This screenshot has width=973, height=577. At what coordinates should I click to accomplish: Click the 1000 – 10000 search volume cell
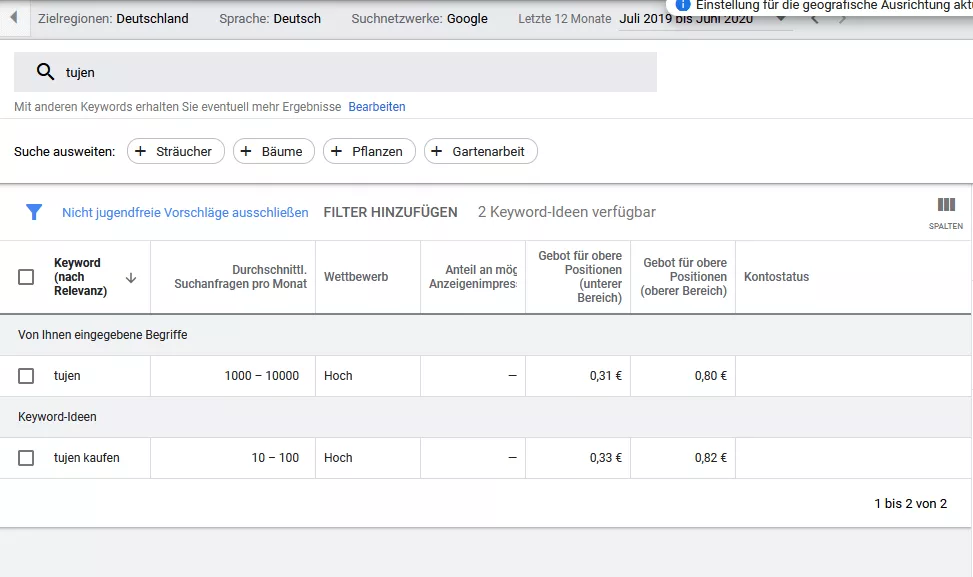(x=261, y=376)
